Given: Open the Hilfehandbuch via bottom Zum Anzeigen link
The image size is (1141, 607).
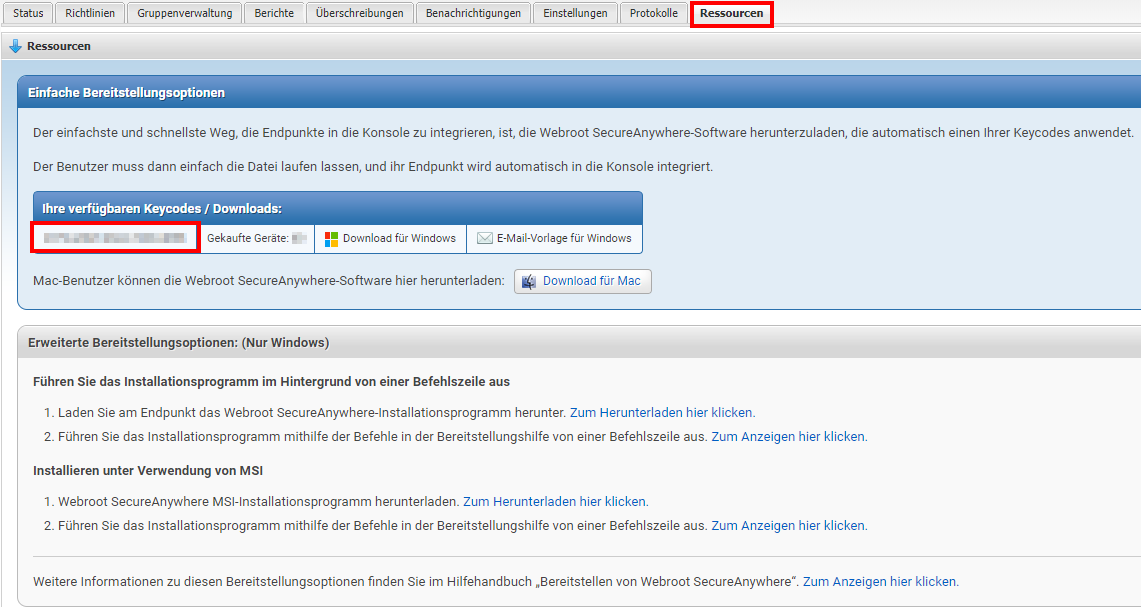Looking at the screenshot, I should [x=880, y=581].
